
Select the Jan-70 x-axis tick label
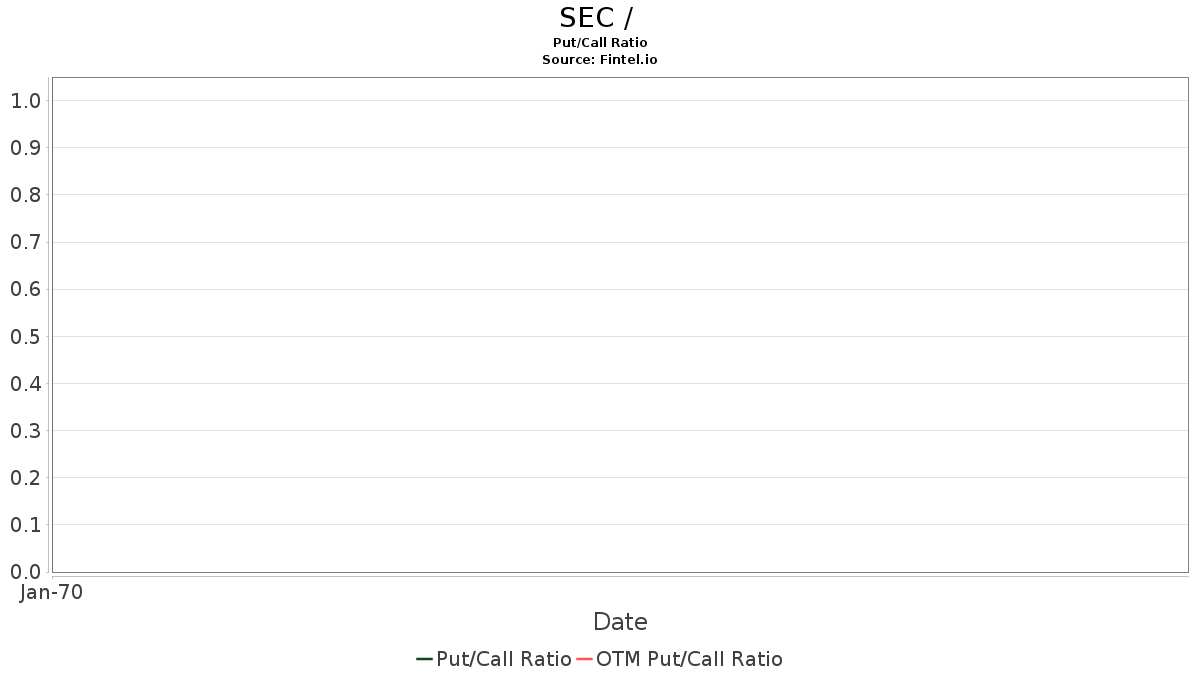(51, 592)
